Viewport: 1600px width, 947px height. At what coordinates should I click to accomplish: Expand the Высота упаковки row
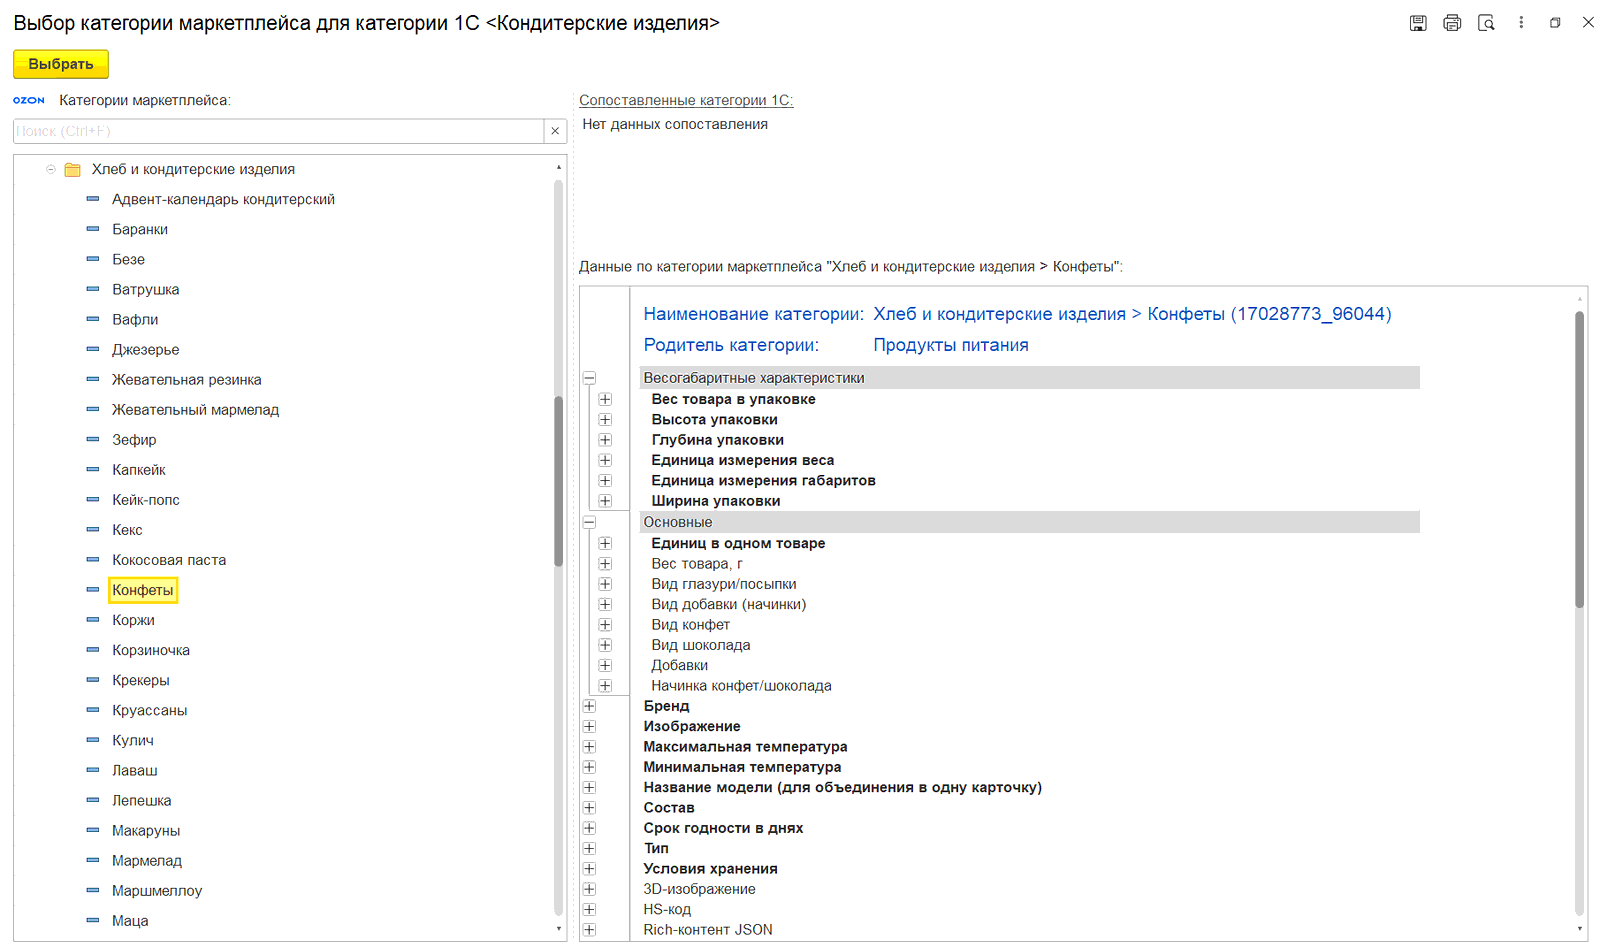point(605,419)
